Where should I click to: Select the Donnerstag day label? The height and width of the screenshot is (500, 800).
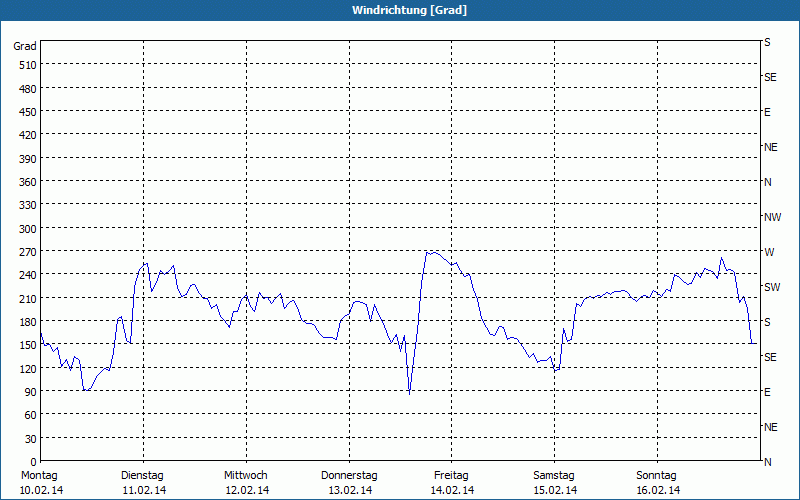[x=349, y=476]
